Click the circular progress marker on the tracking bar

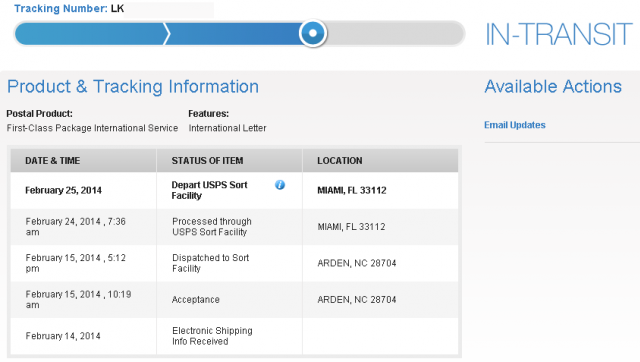pyautogui.click(x=313, y=33)
